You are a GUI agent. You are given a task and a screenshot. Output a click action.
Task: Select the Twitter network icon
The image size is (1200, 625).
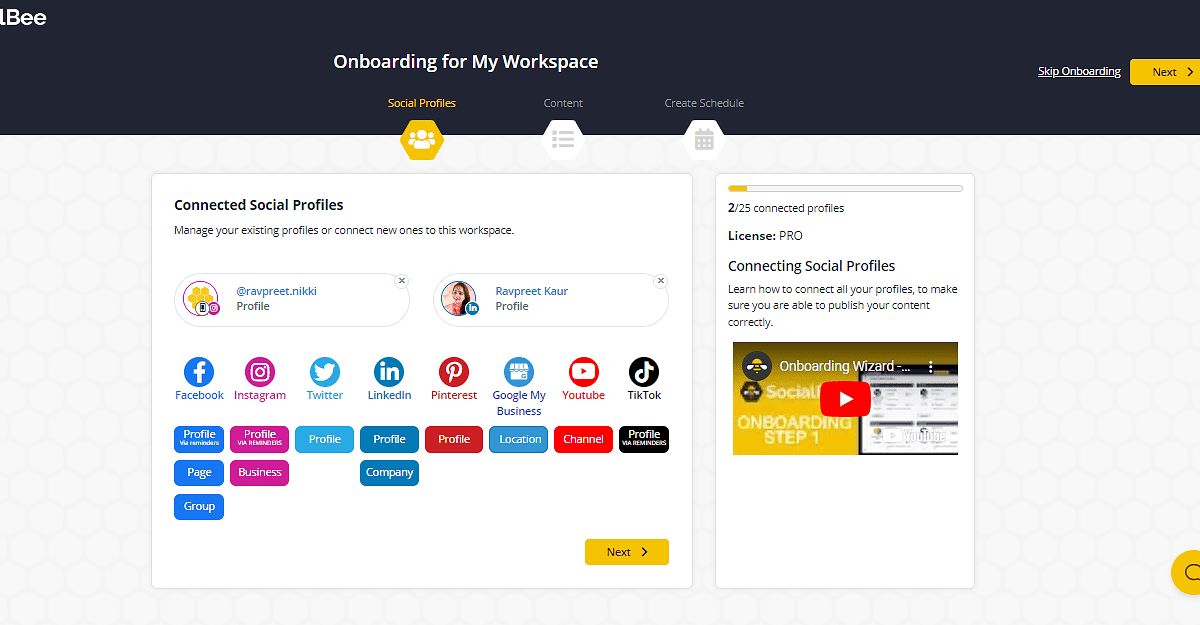pos(324,370)
